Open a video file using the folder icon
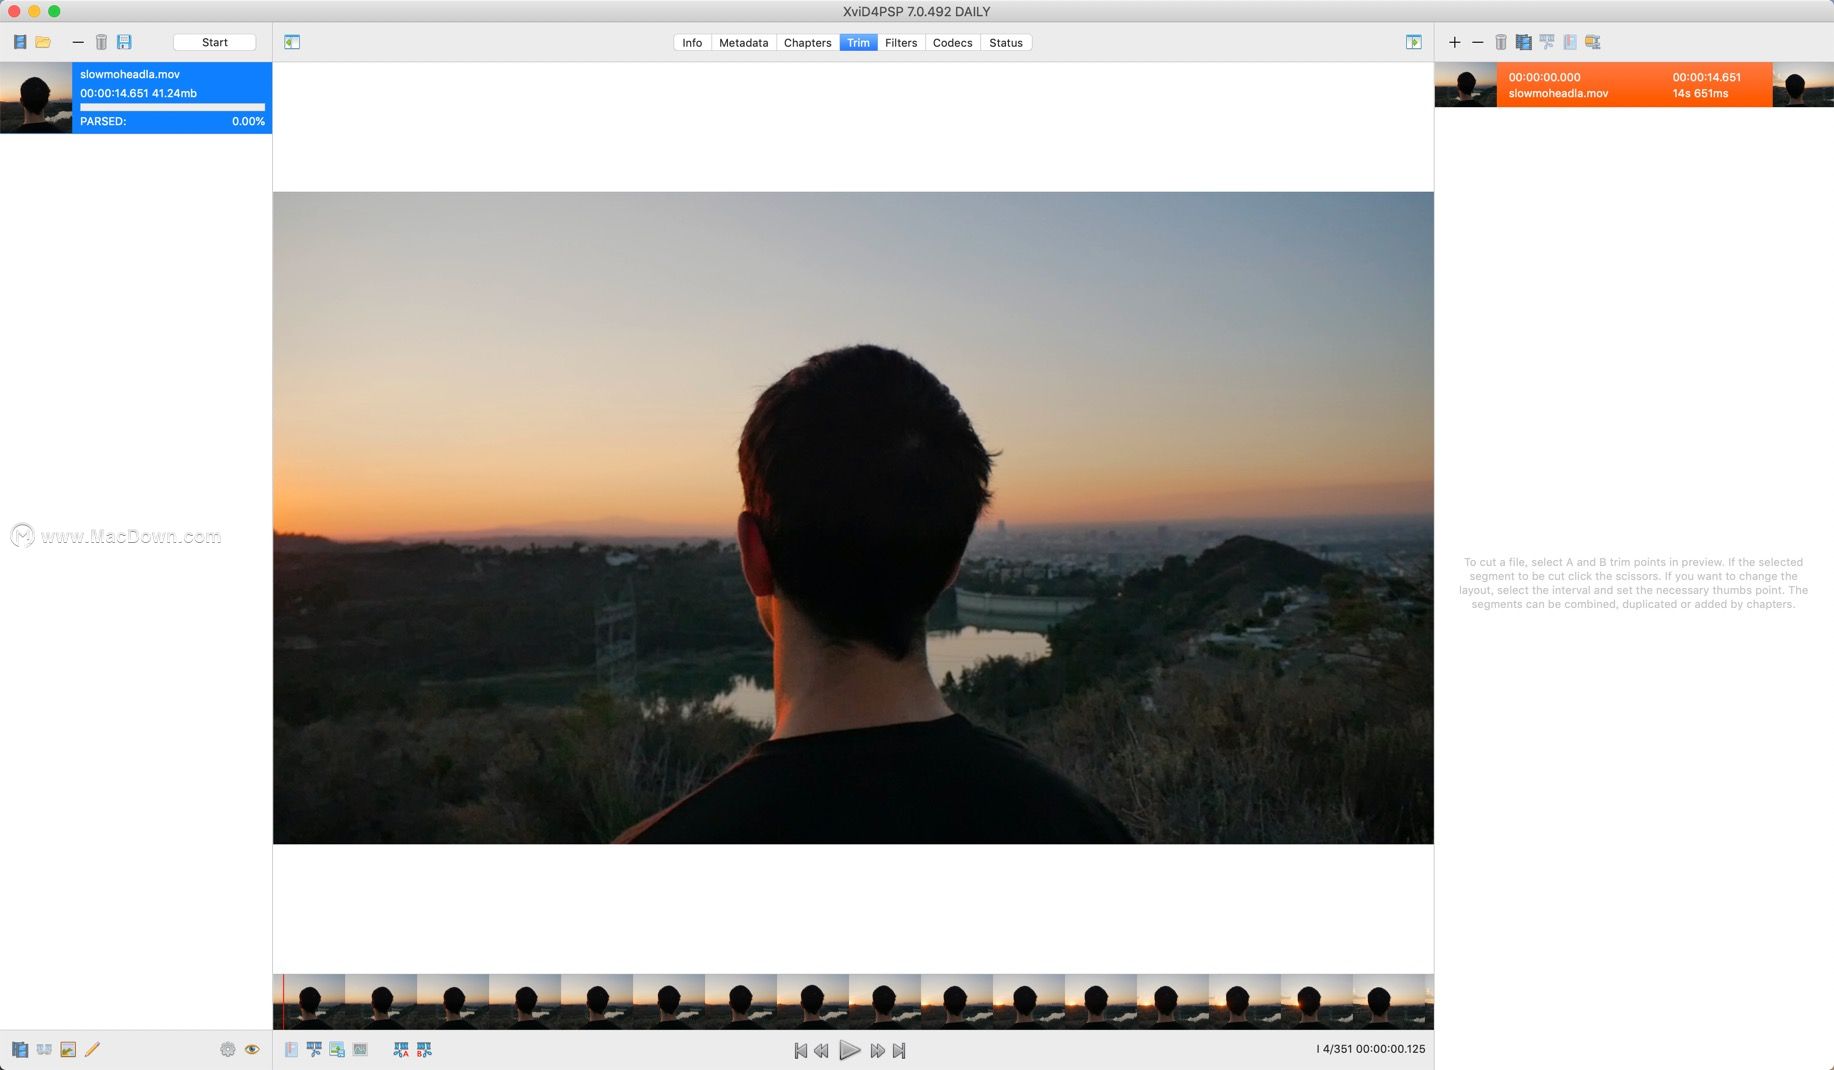Image resolution: width=1834 pixels, height=1070 pixels. (x=44, y=41)
